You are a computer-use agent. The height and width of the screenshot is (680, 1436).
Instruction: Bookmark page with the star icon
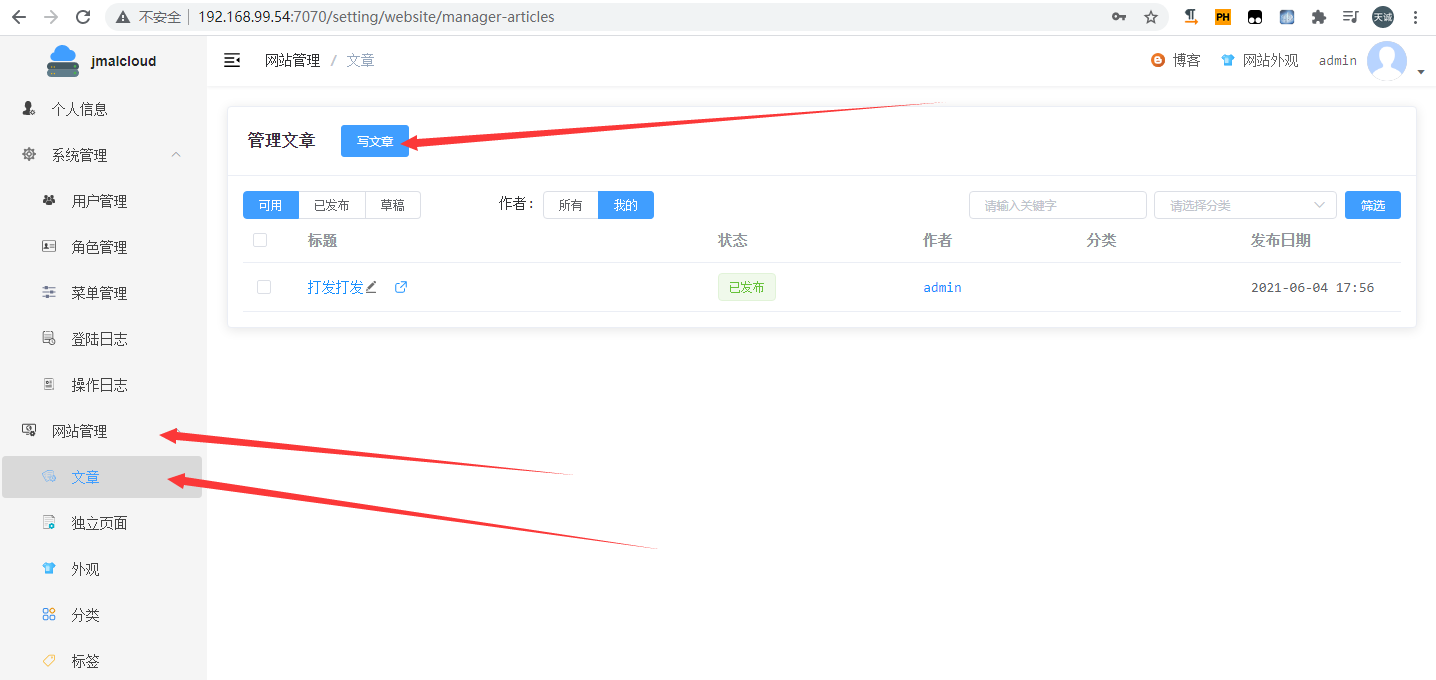pyautogui.click(x=1151, y=17)
